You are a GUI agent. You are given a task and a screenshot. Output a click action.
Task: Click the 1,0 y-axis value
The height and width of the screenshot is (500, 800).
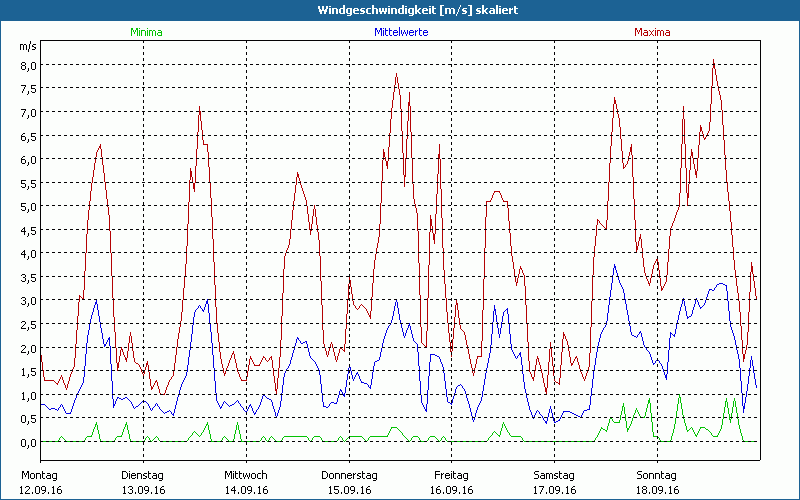point(28,395)
